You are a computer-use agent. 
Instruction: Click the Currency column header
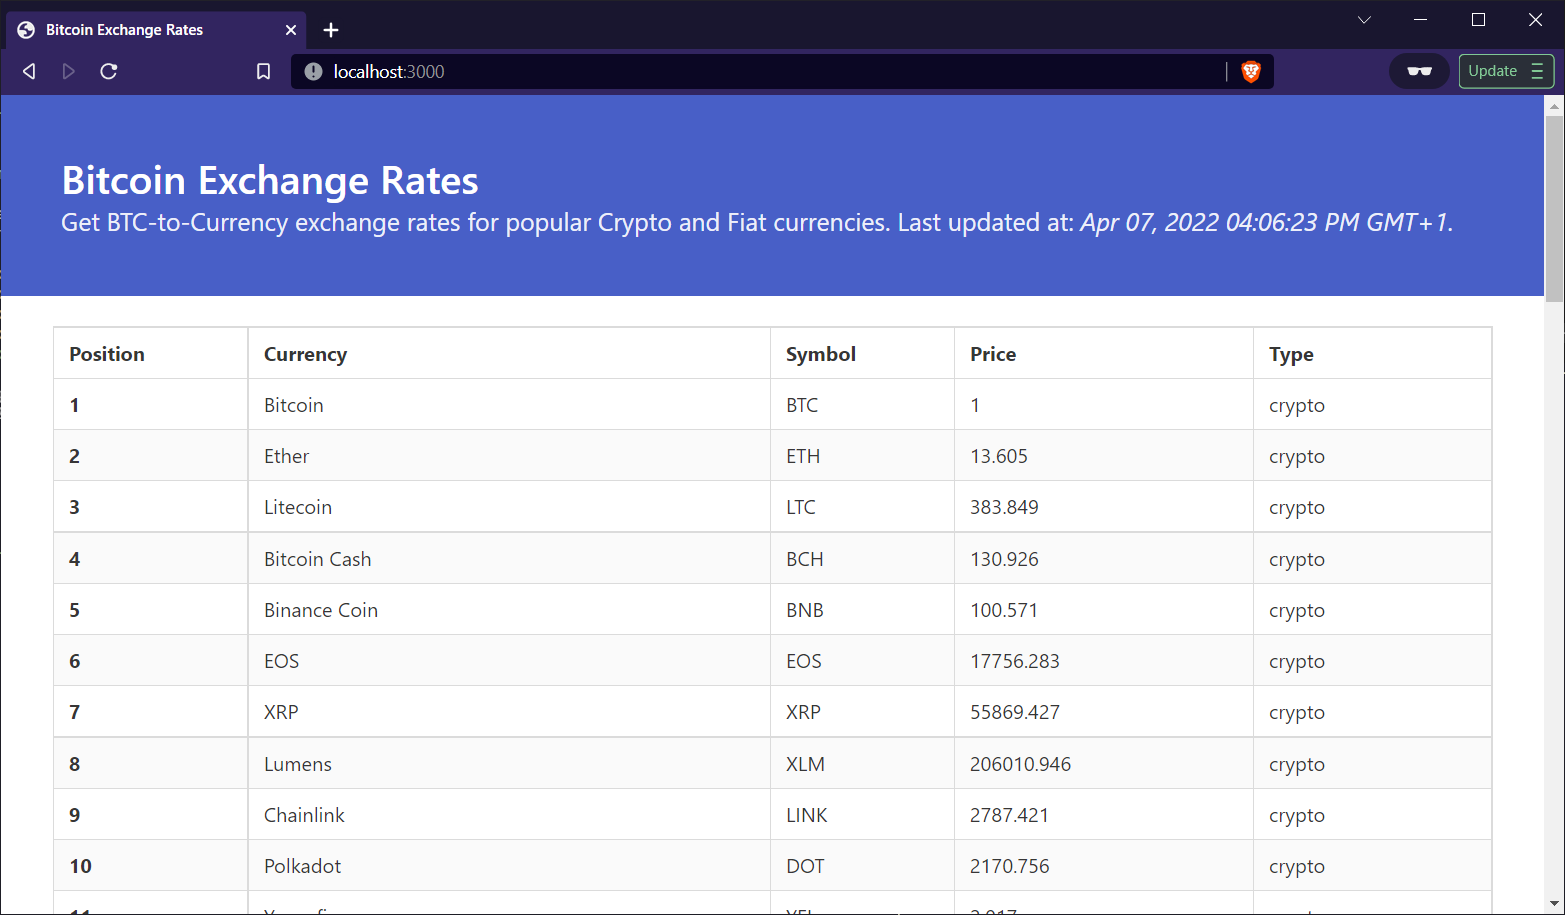305,354
